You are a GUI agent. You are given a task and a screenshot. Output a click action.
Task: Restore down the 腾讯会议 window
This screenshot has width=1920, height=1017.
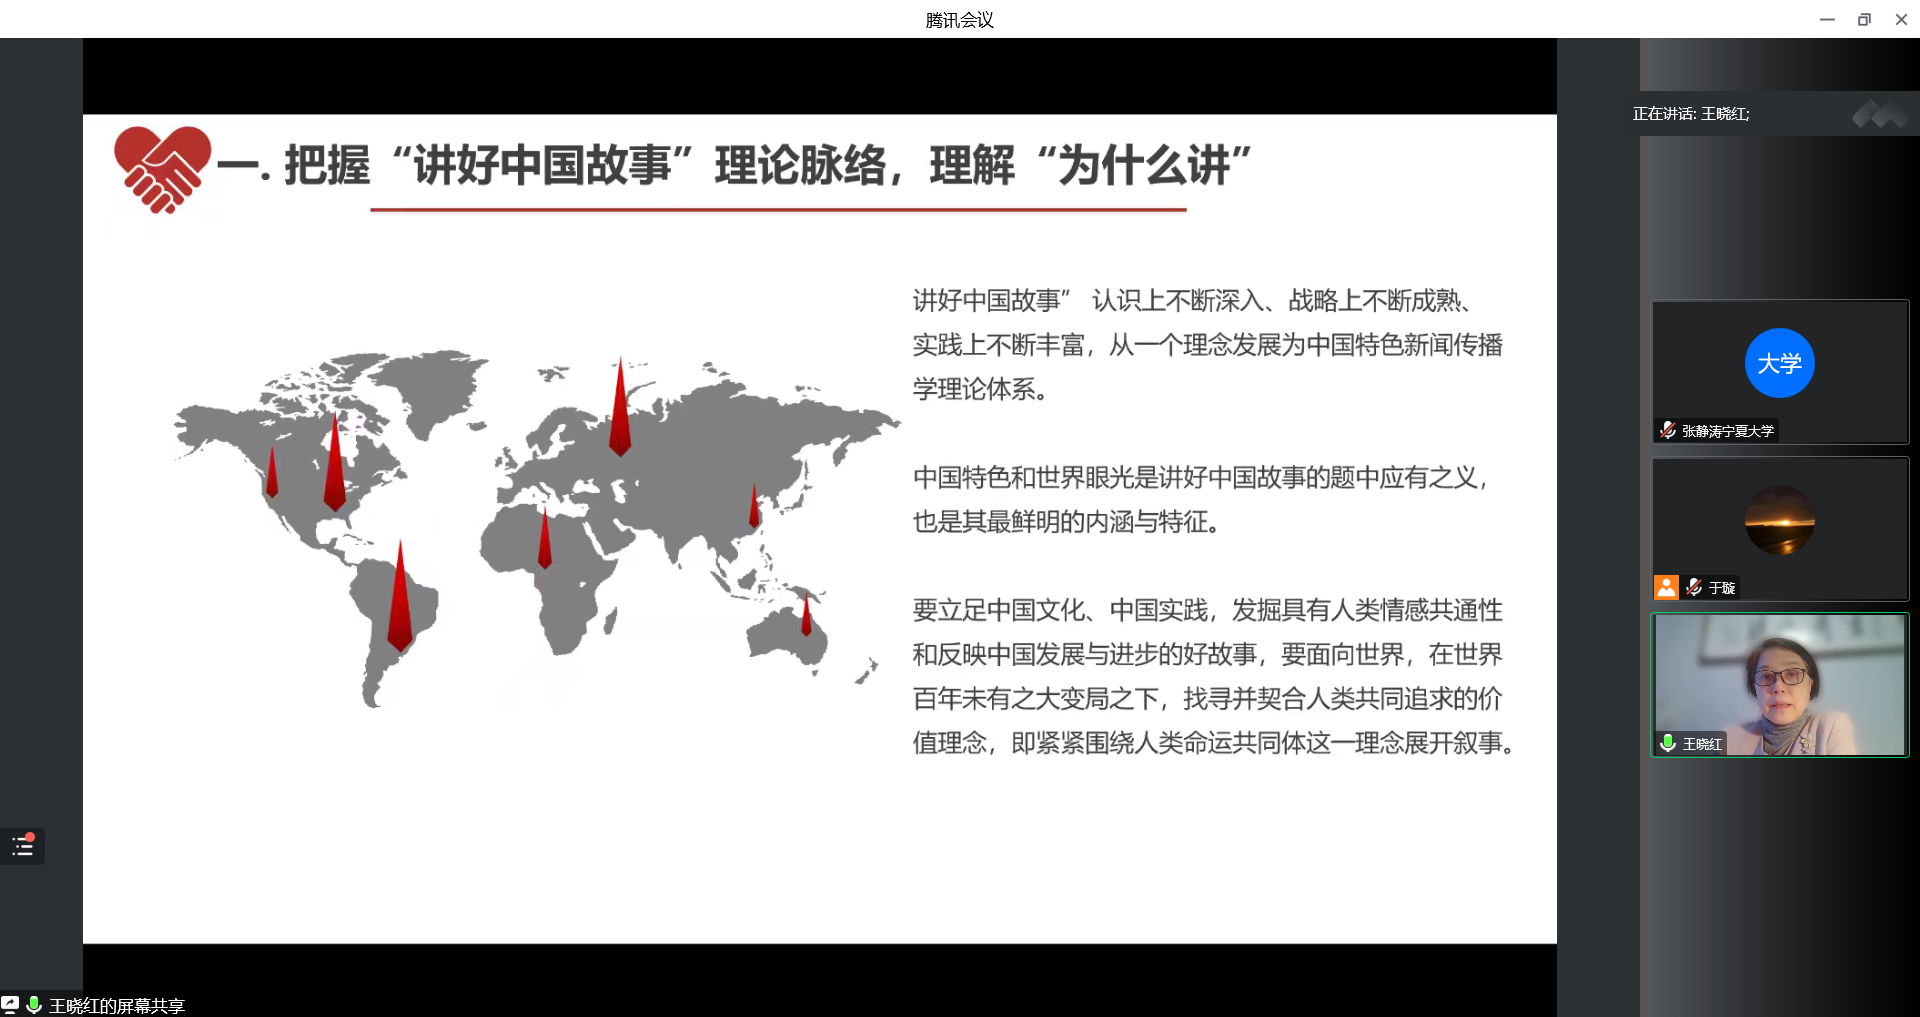(1864, 19)
